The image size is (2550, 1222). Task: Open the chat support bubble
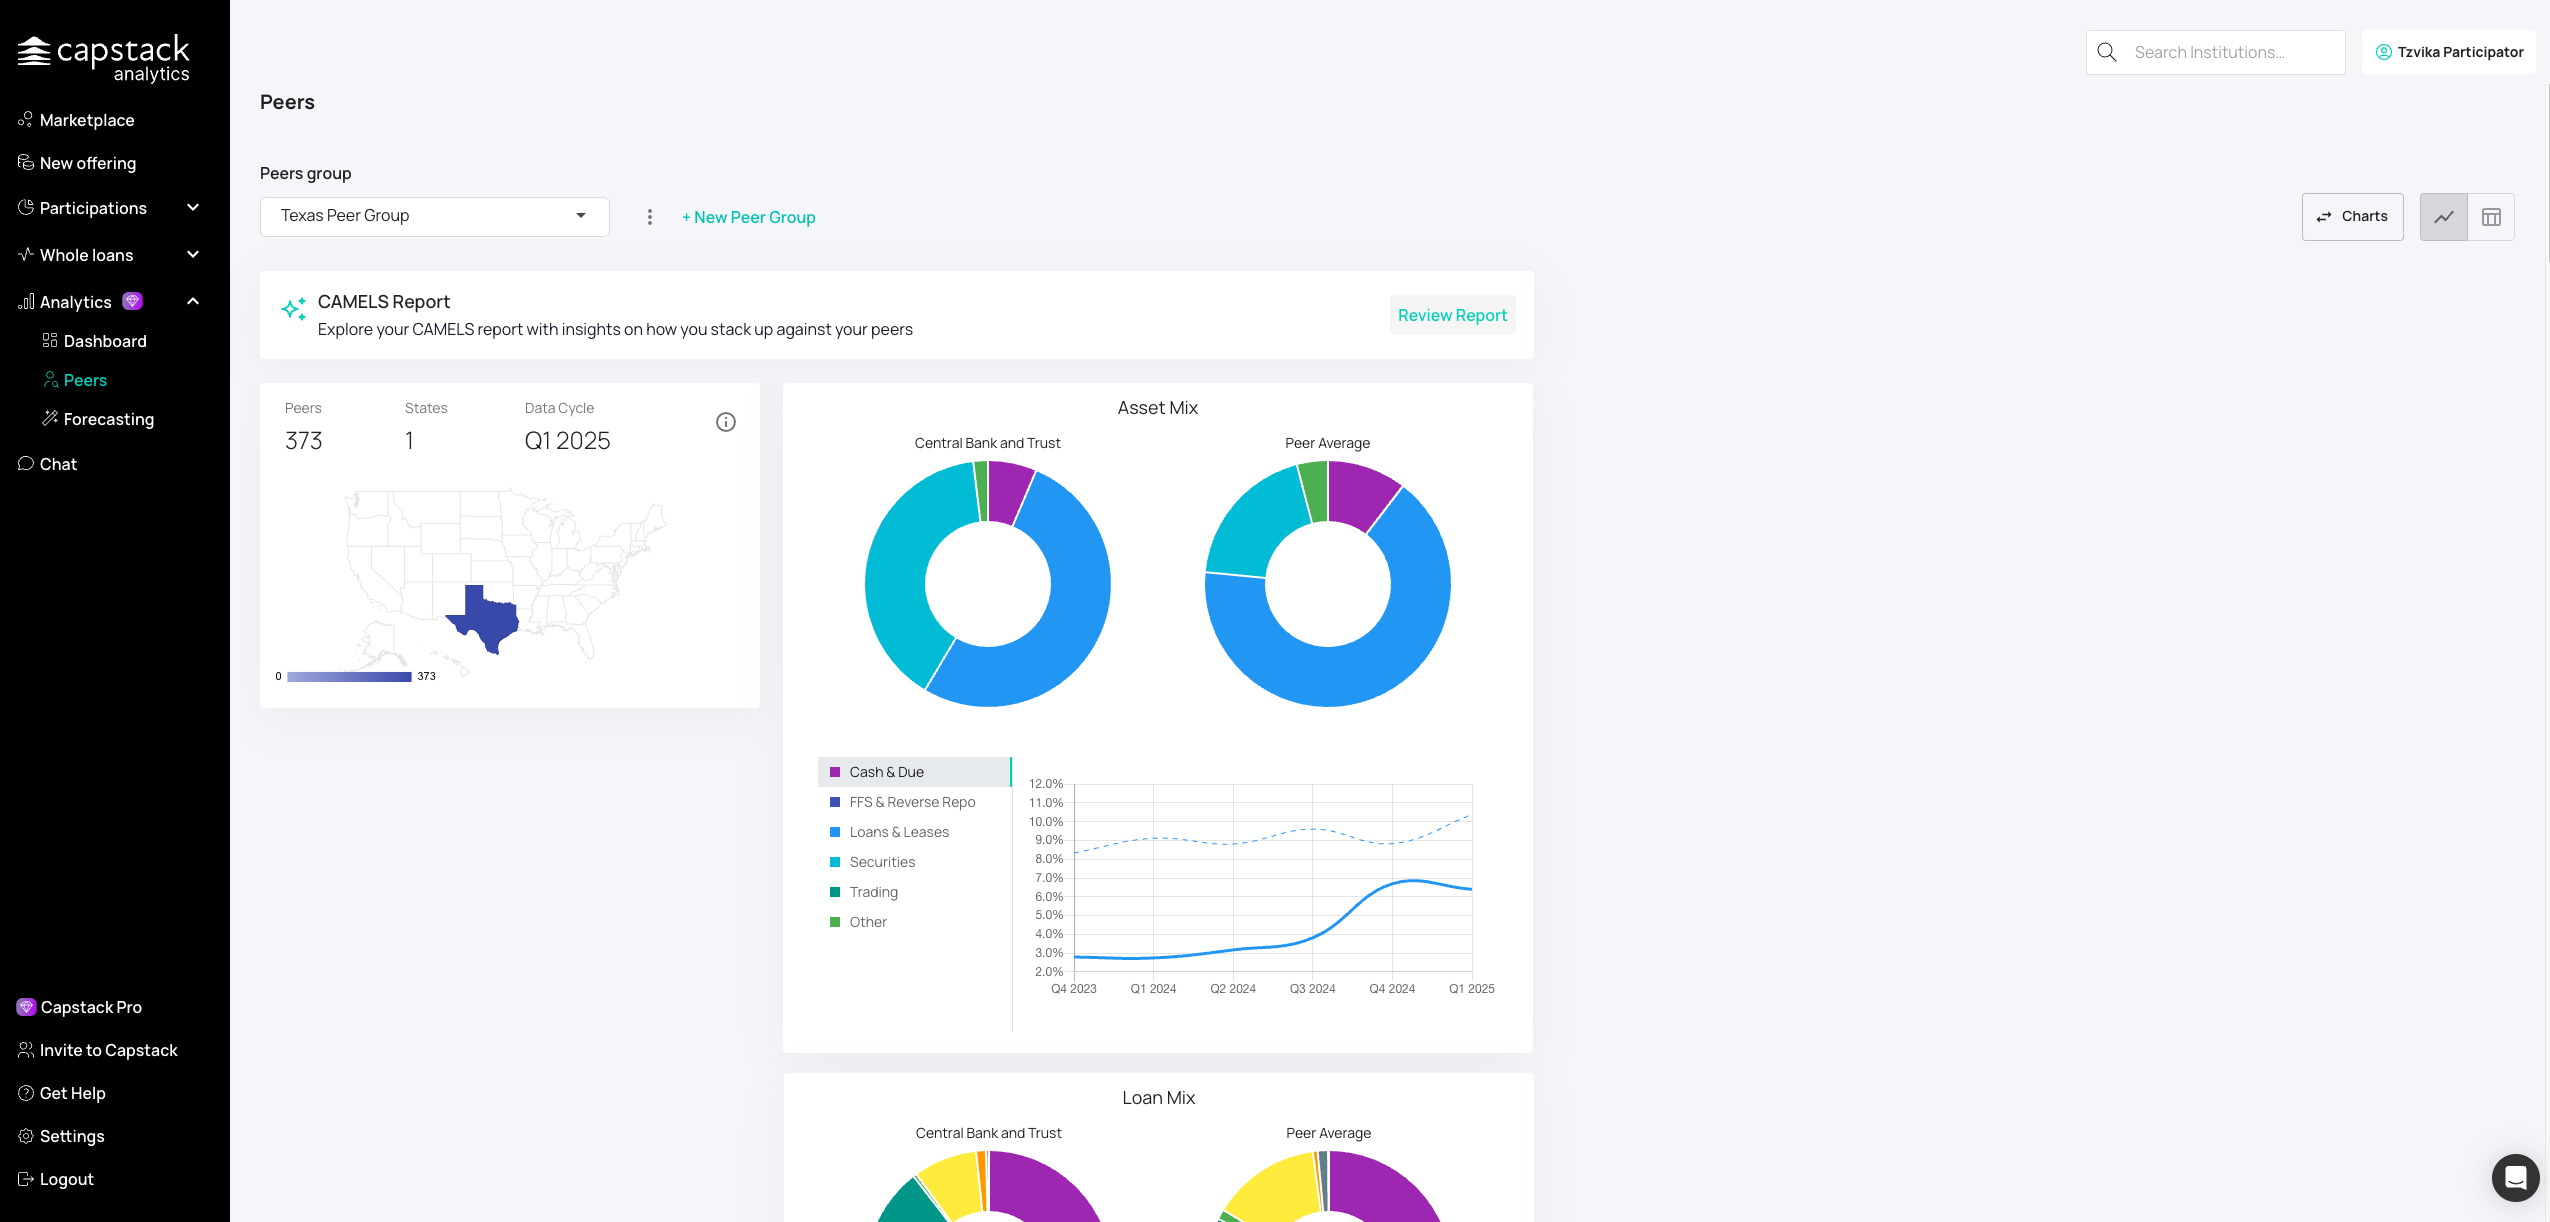[x=2515, y=1177]
